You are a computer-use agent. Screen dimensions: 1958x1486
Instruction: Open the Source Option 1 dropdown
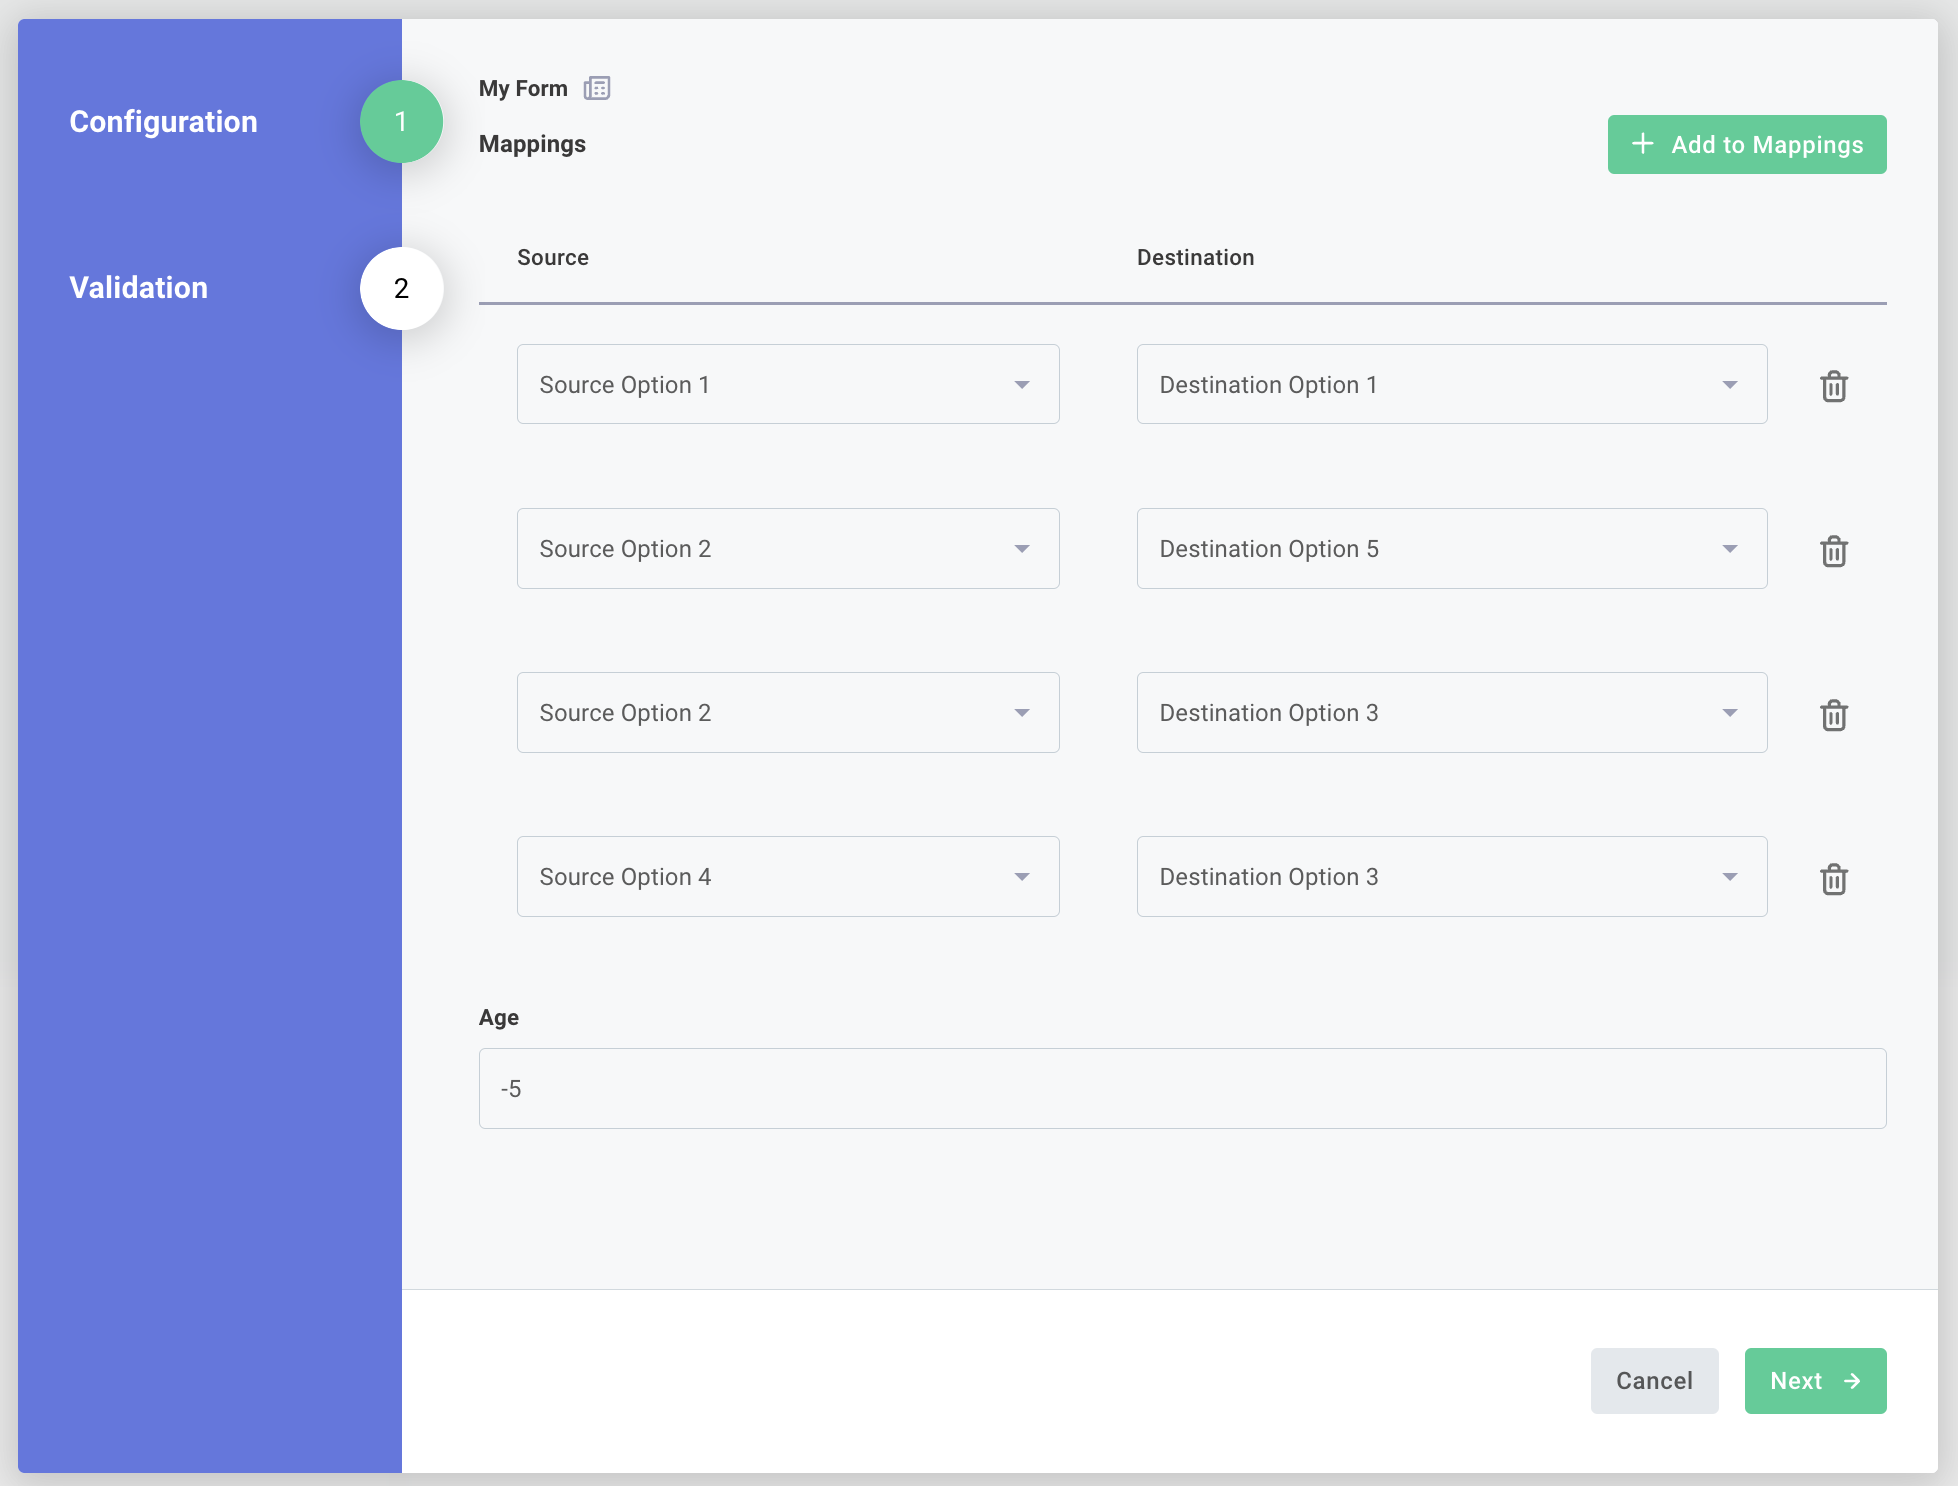pos(1021,384)
